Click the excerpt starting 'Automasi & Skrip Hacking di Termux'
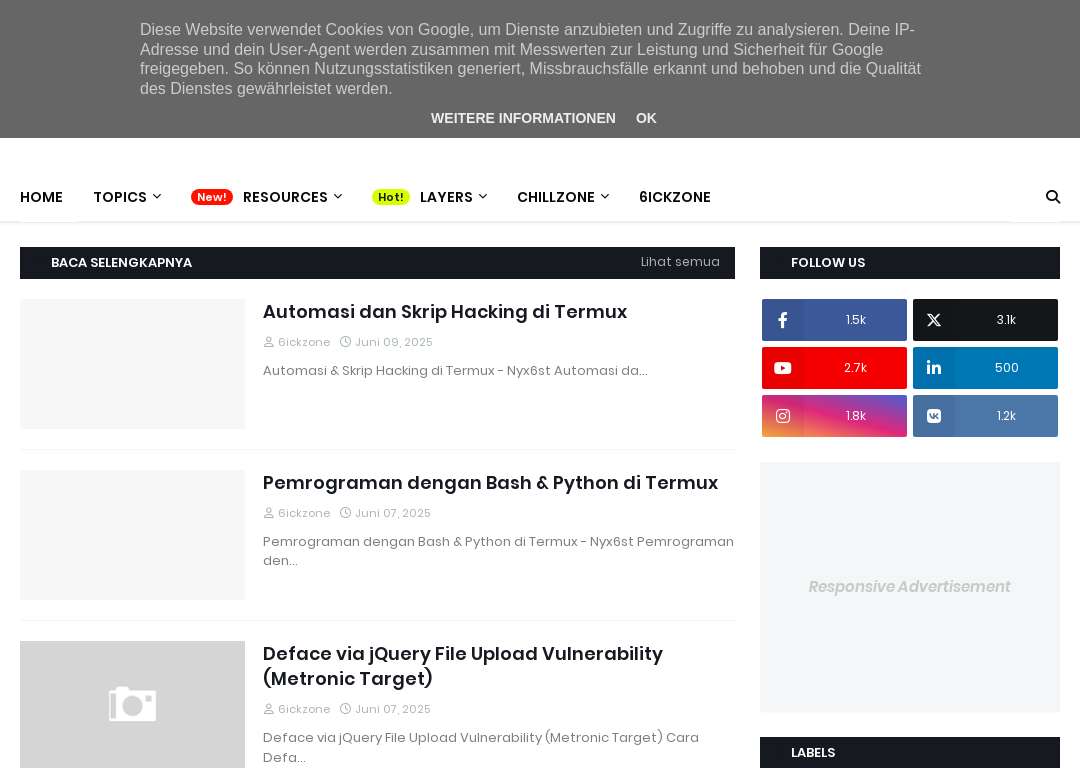The height and width of the screenshot is (768, 1080). (x=455, y=371)
